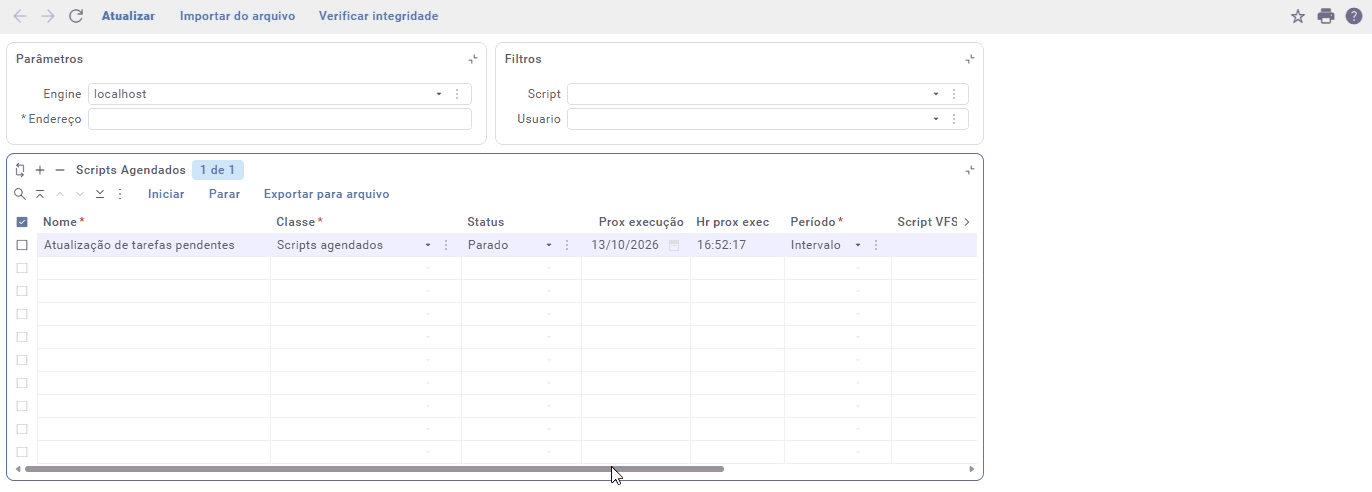The height and width of the screenshot is (492, 1372).
Task: Move to next record in grid
Action: (x=80, y=194)
